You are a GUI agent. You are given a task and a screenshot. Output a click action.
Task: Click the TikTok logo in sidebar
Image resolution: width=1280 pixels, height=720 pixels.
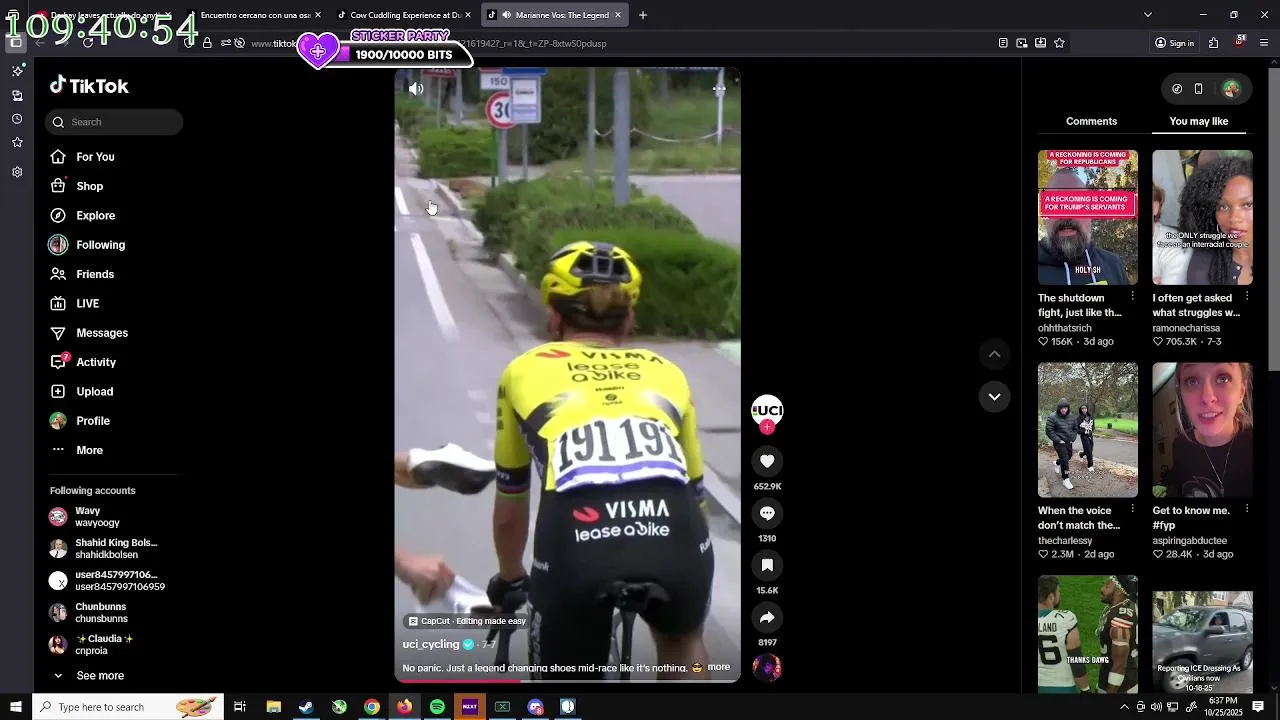89,86
